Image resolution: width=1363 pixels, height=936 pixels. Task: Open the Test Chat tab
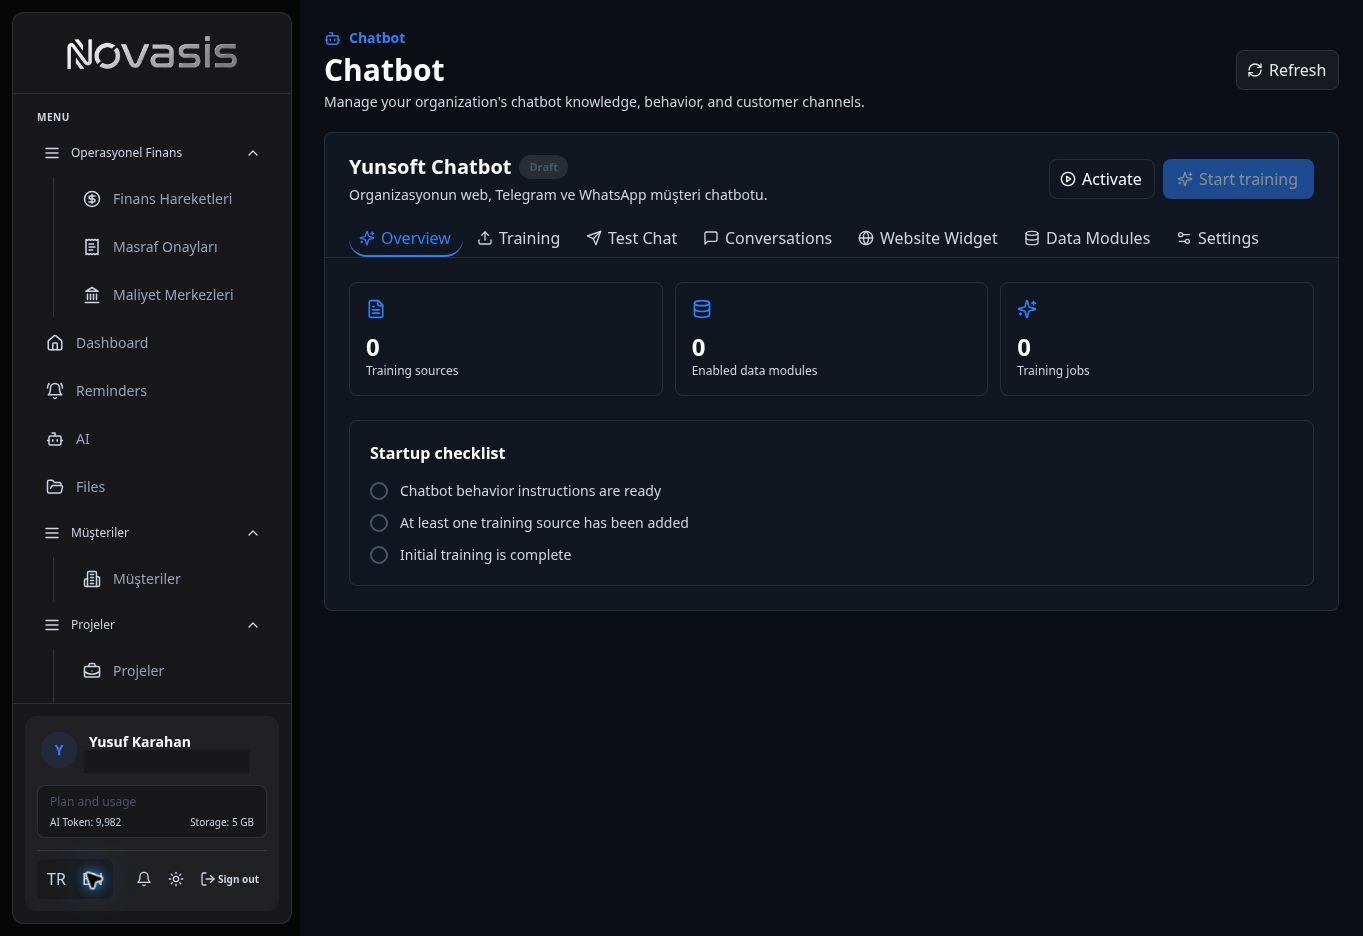[632, 238]
